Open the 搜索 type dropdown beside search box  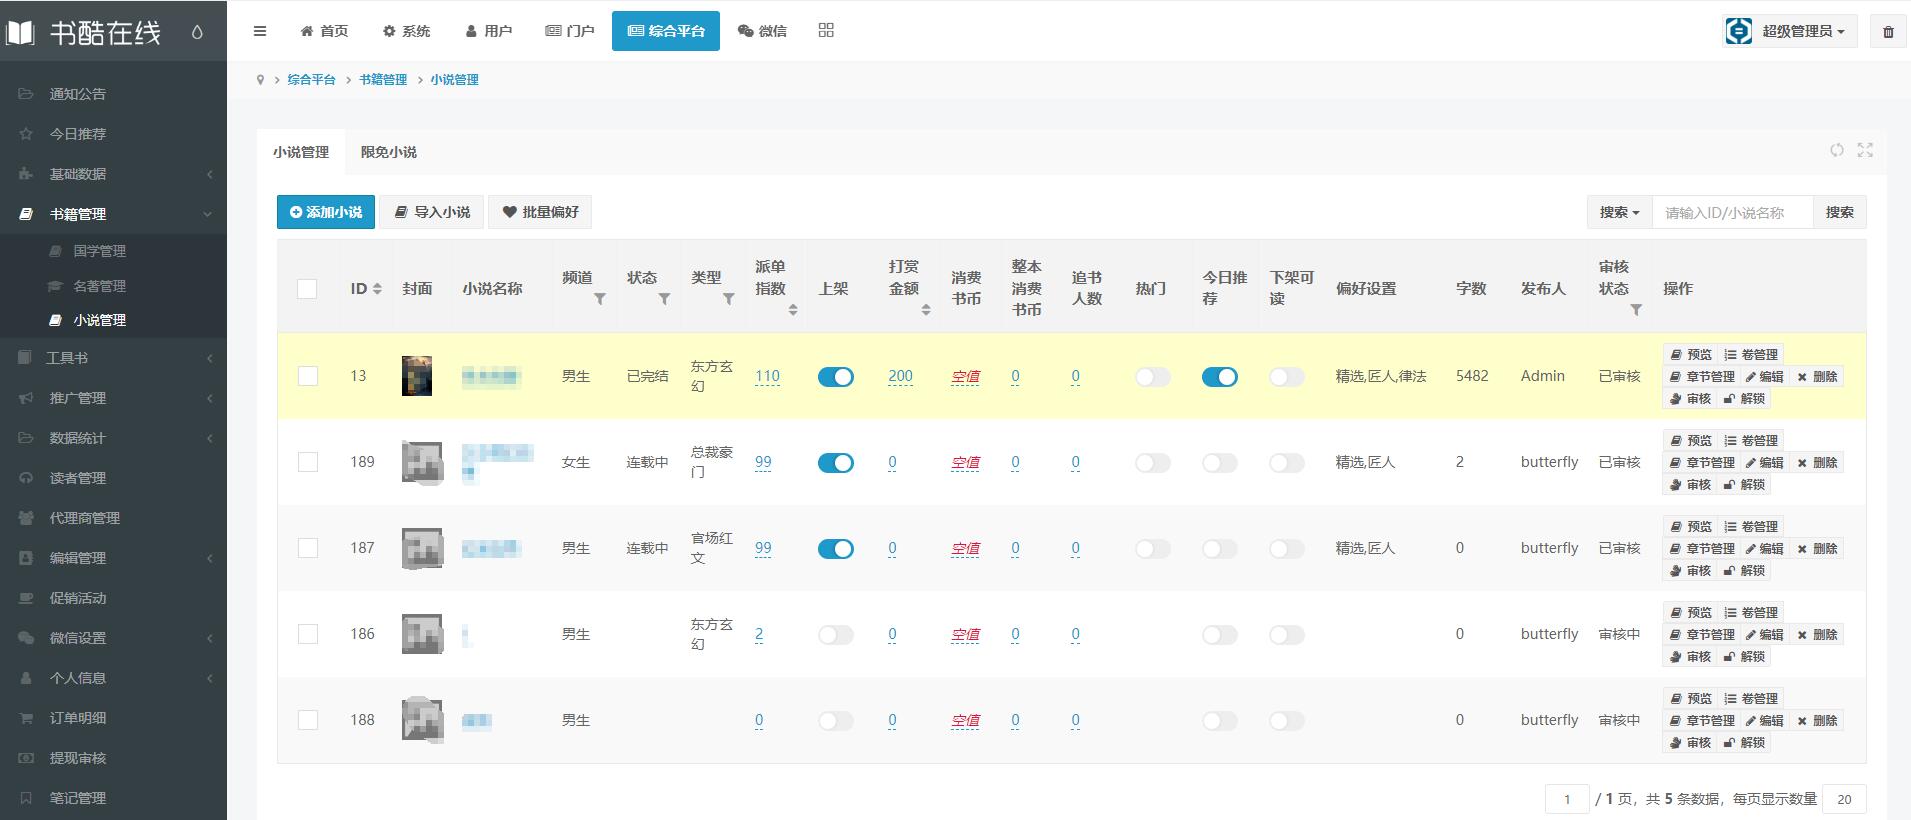(x=1619, y=212)
